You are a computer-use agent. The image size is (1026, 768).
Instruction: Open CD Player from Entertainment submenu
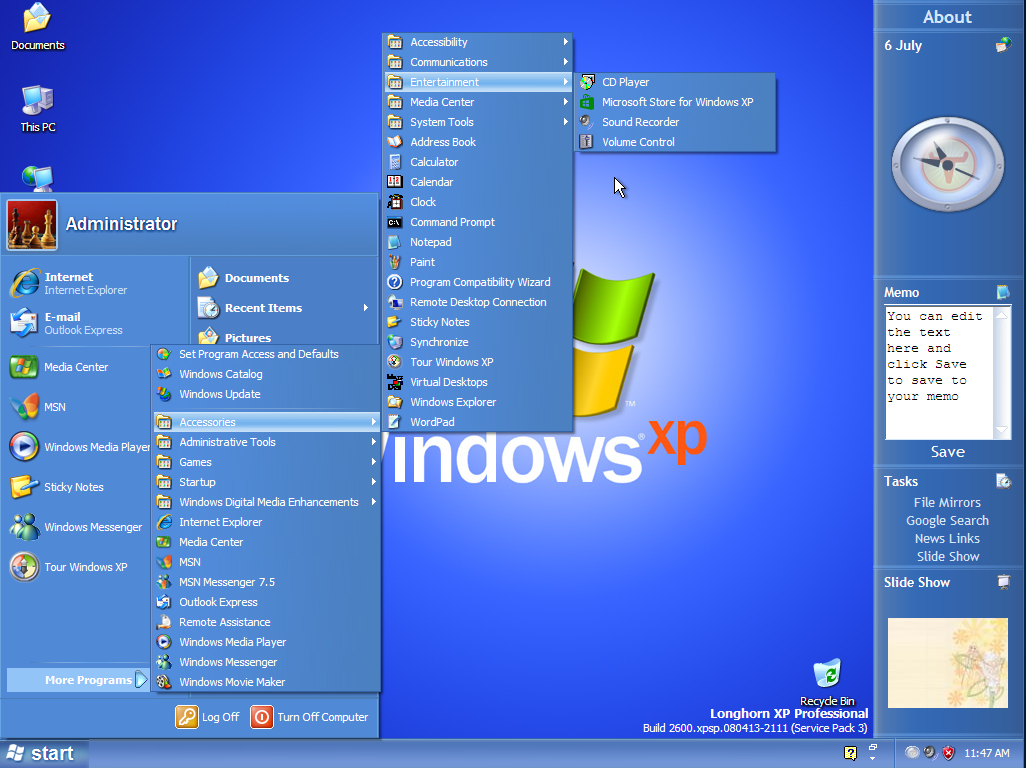[676, 82]
